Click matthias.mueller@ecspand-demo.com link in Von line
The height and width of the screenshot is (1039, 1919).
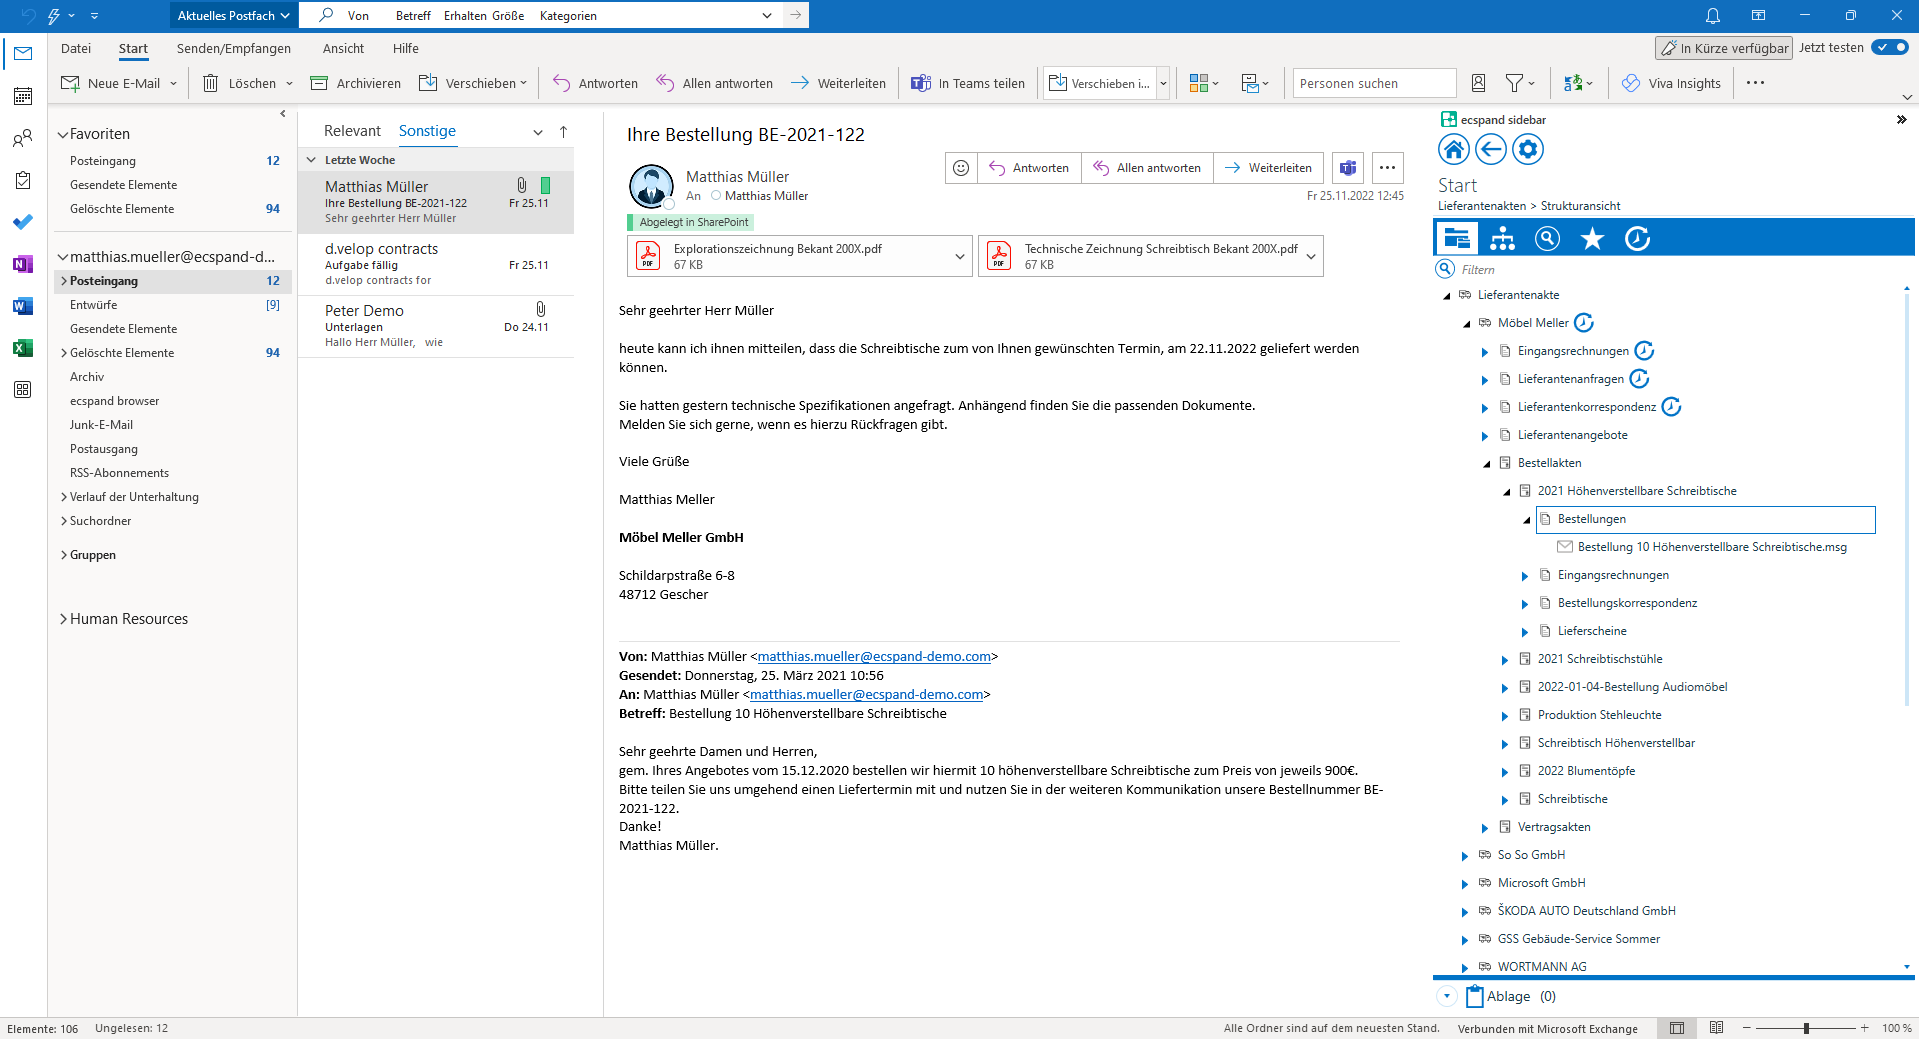(874, 657)
